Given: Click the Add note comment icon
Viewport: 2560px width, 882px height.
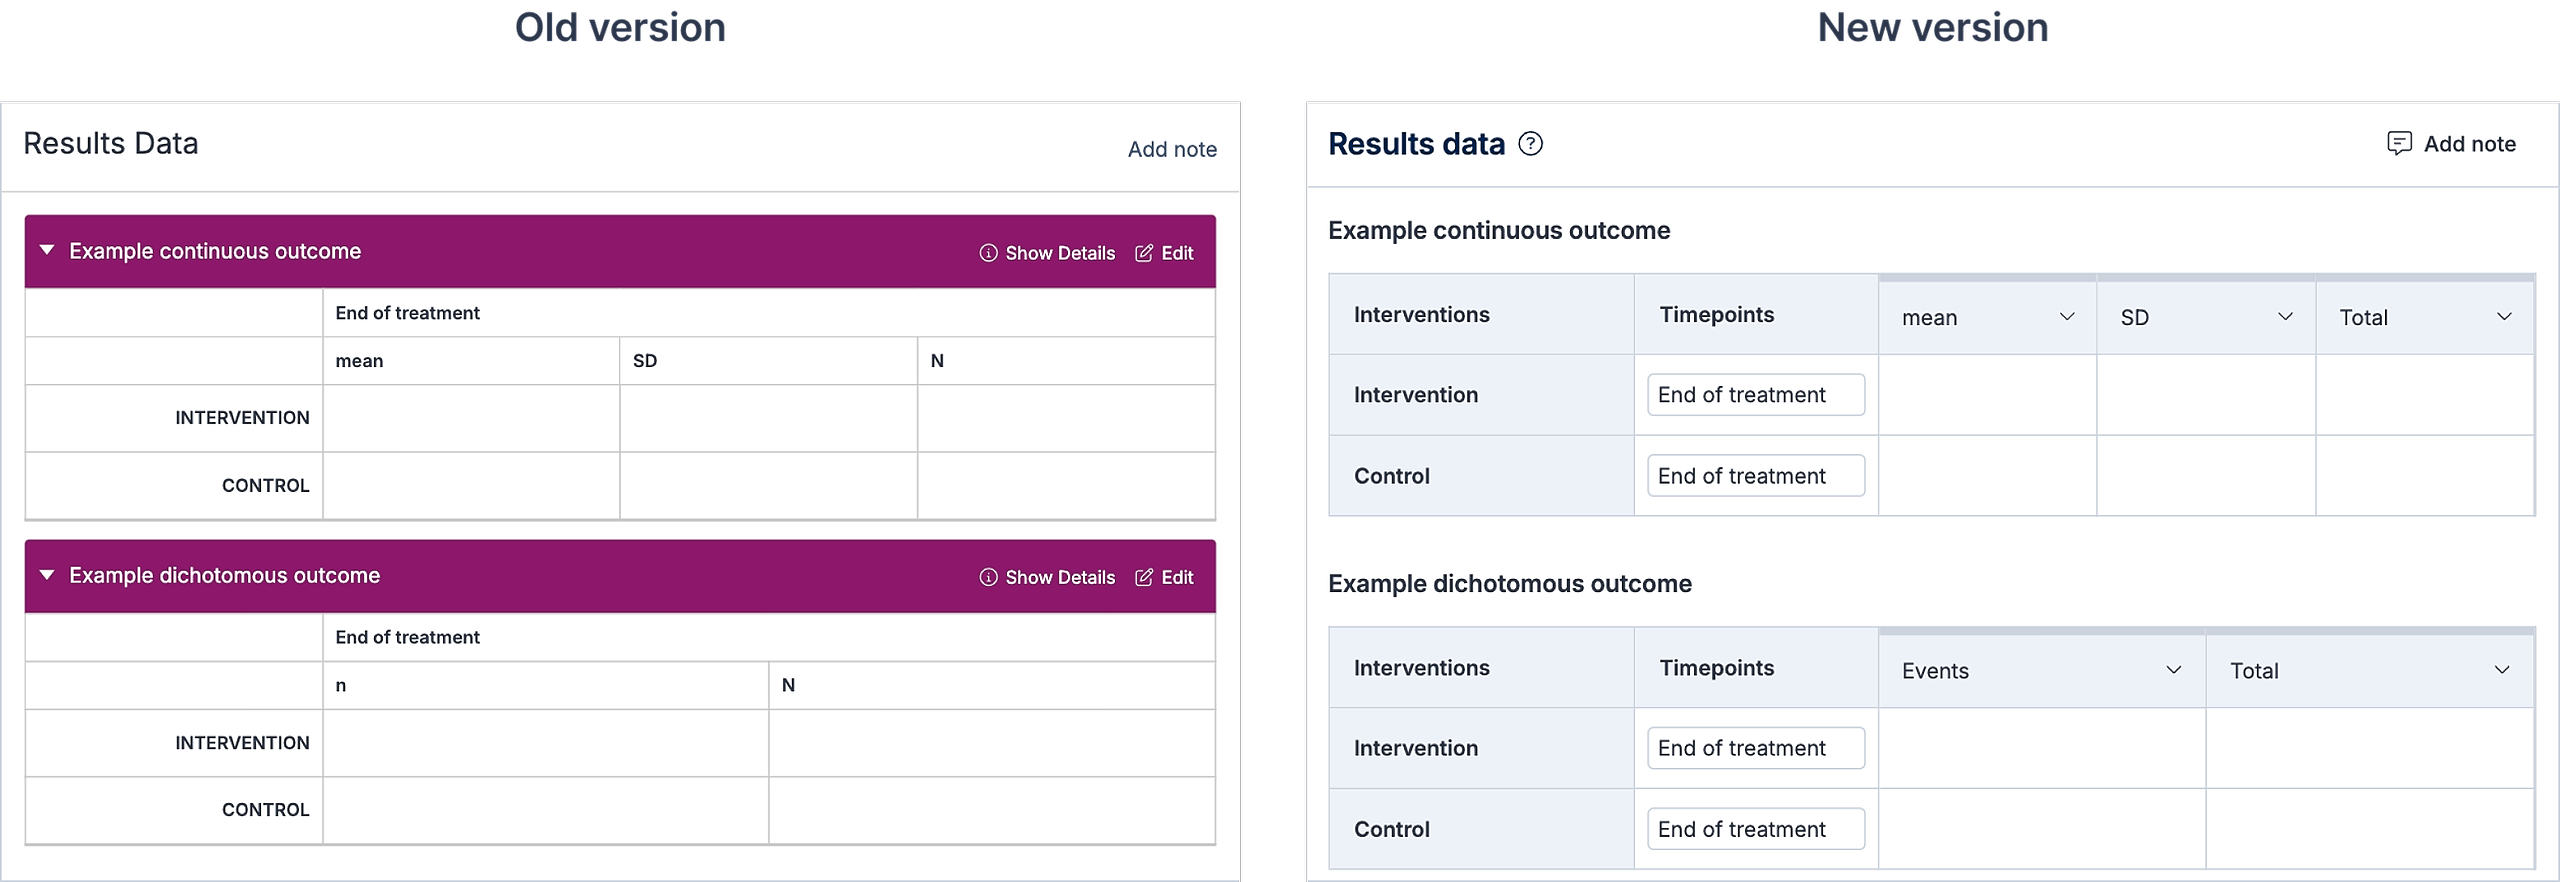Looking at the screenshot, I should pos(2399,144).
